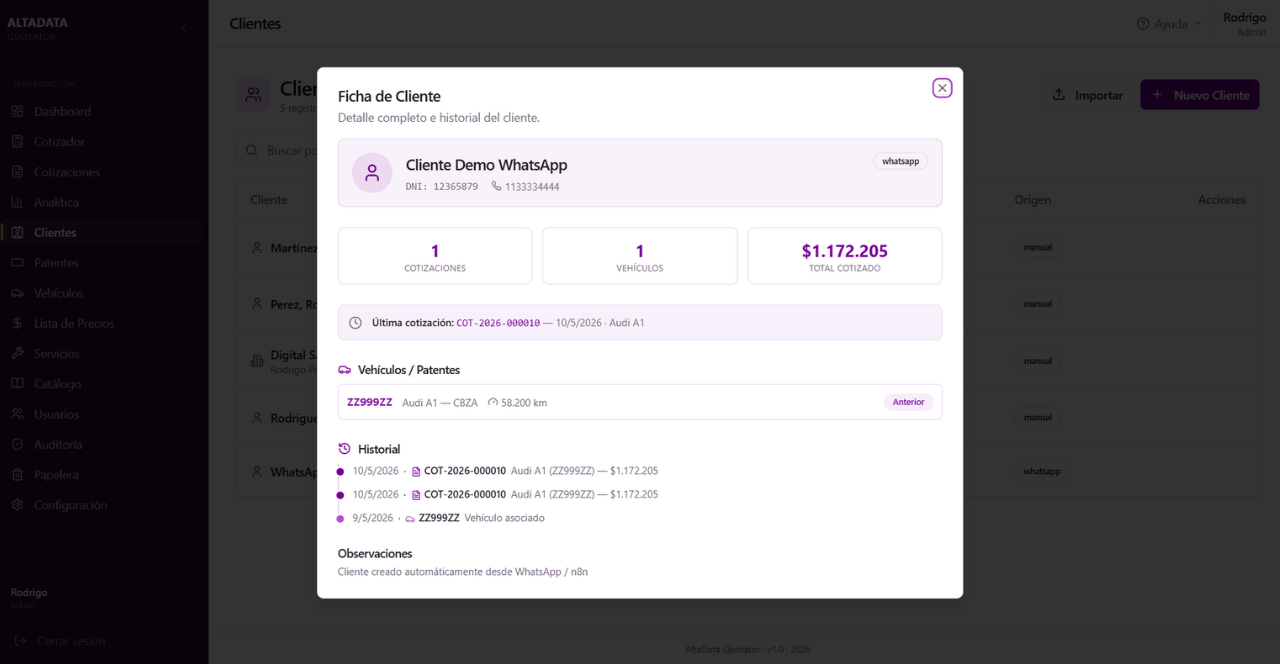The image size is (1280, 664).
Task: Click the clock icon in Última cotización
Action: point(355,323)
